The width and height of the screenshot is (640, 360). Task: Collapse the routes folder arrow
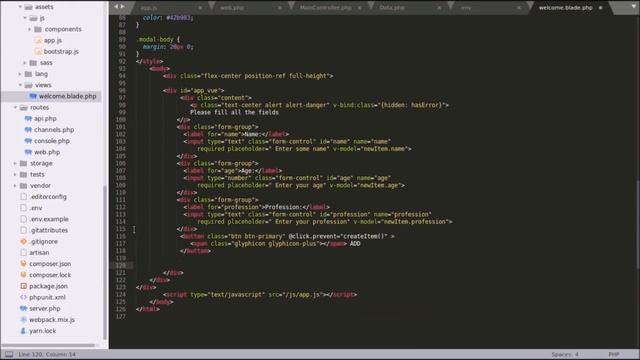pyautogui.click(x=15, y=107)
